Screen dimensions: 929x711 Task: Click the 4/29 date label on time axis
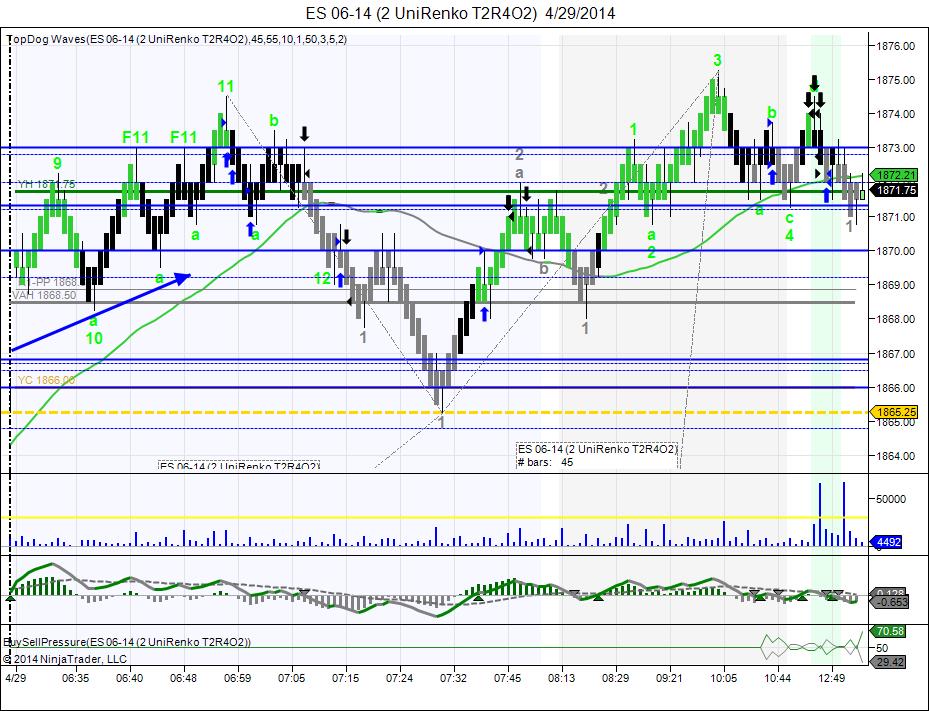pyautogui.click(x=15, y=678)
